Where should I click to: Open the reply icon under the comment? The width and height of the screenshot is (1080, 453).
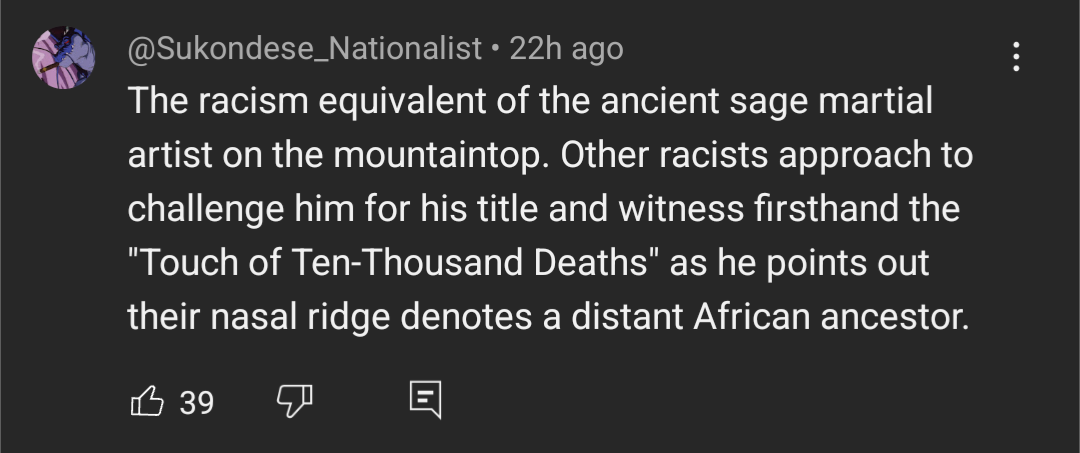point(425,400)
